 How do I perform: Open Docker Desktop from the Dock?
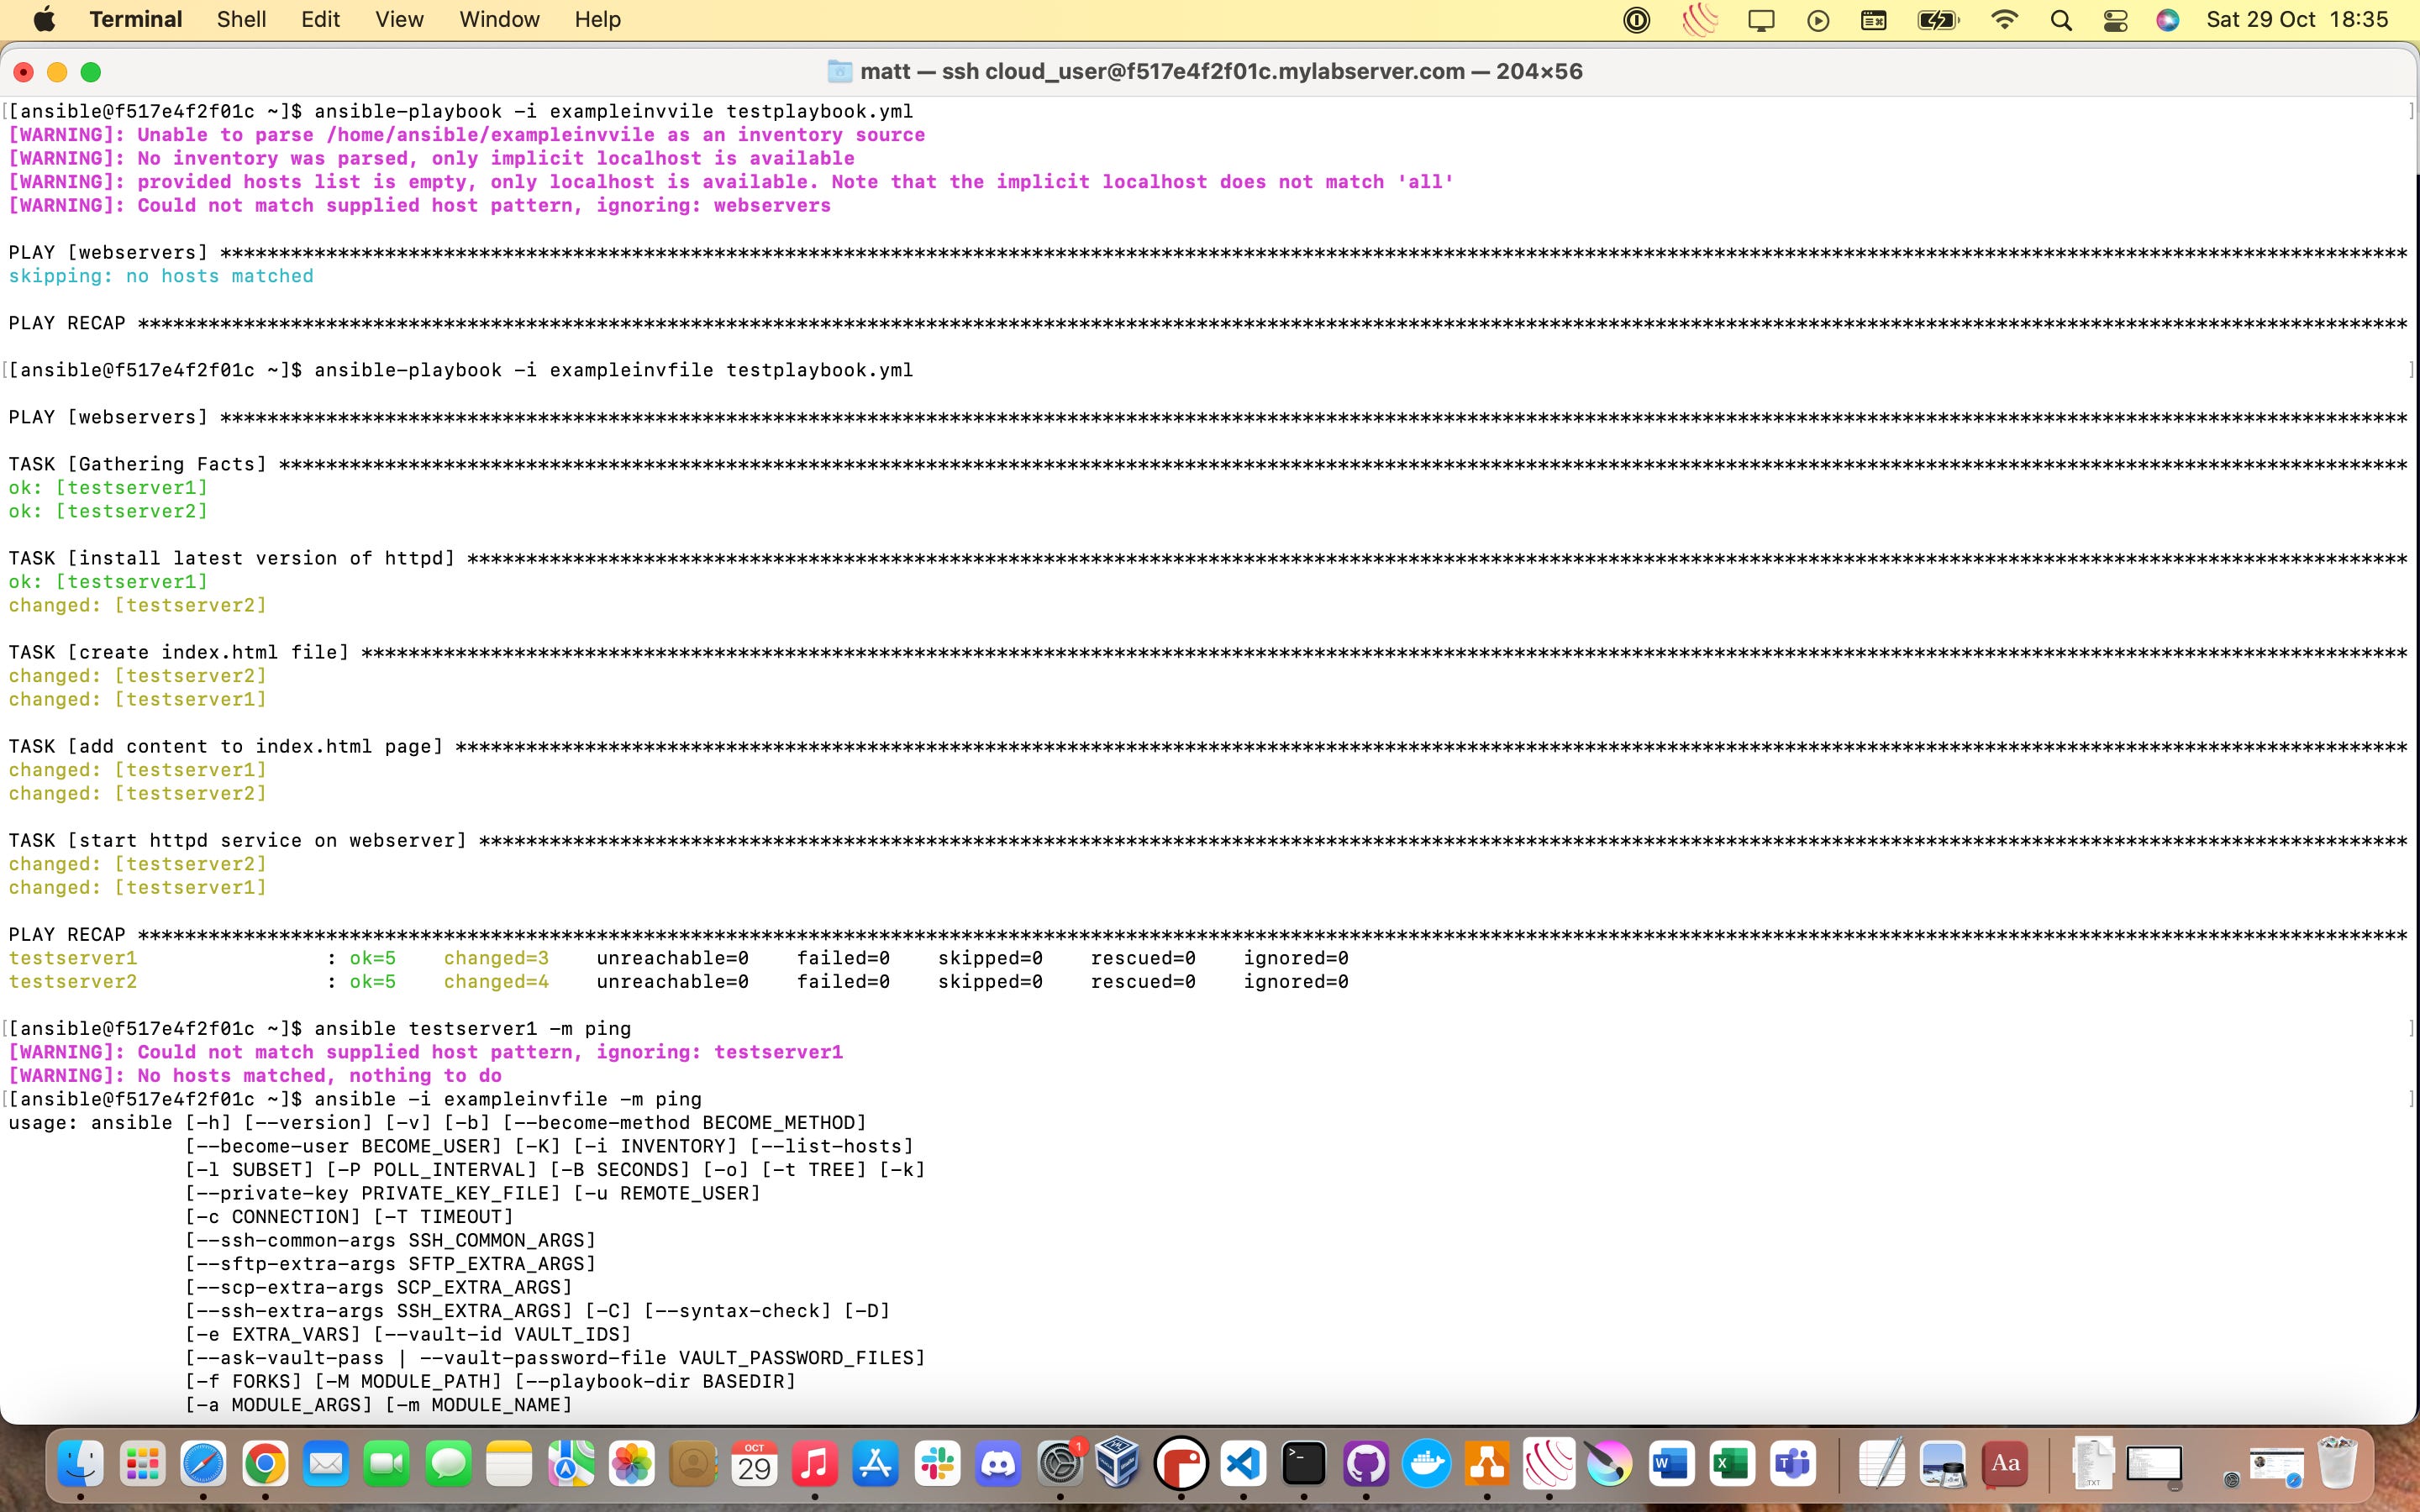coord(1425,1465)
